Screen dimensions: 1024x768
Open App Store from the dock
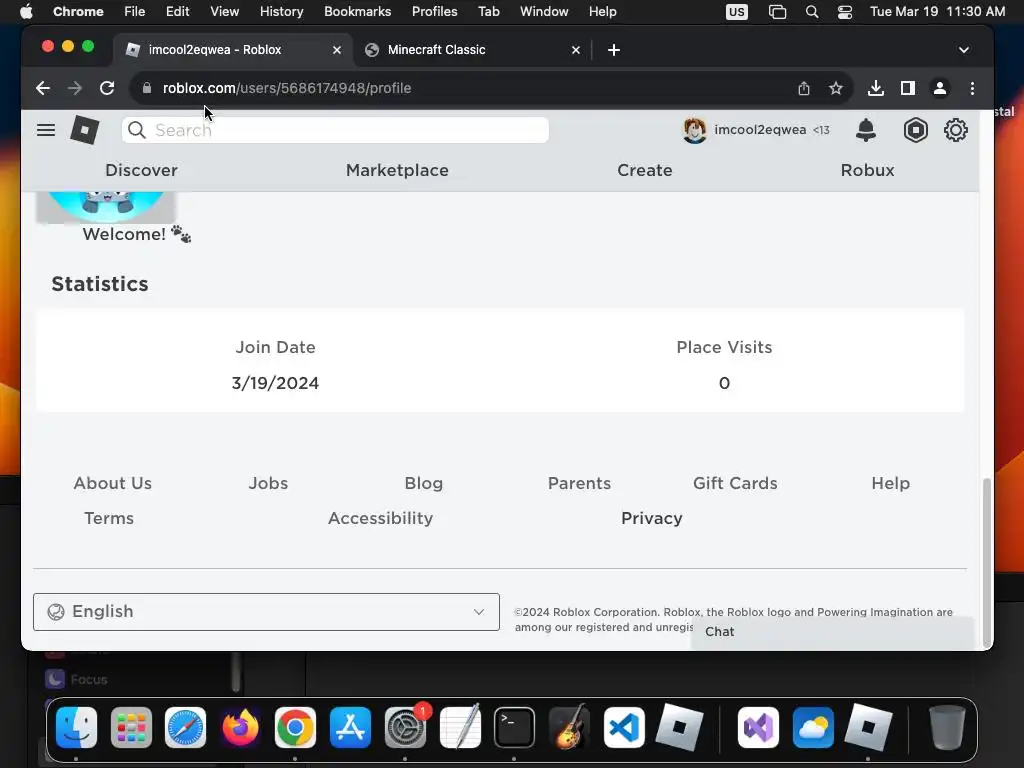(x=350, y=727)
